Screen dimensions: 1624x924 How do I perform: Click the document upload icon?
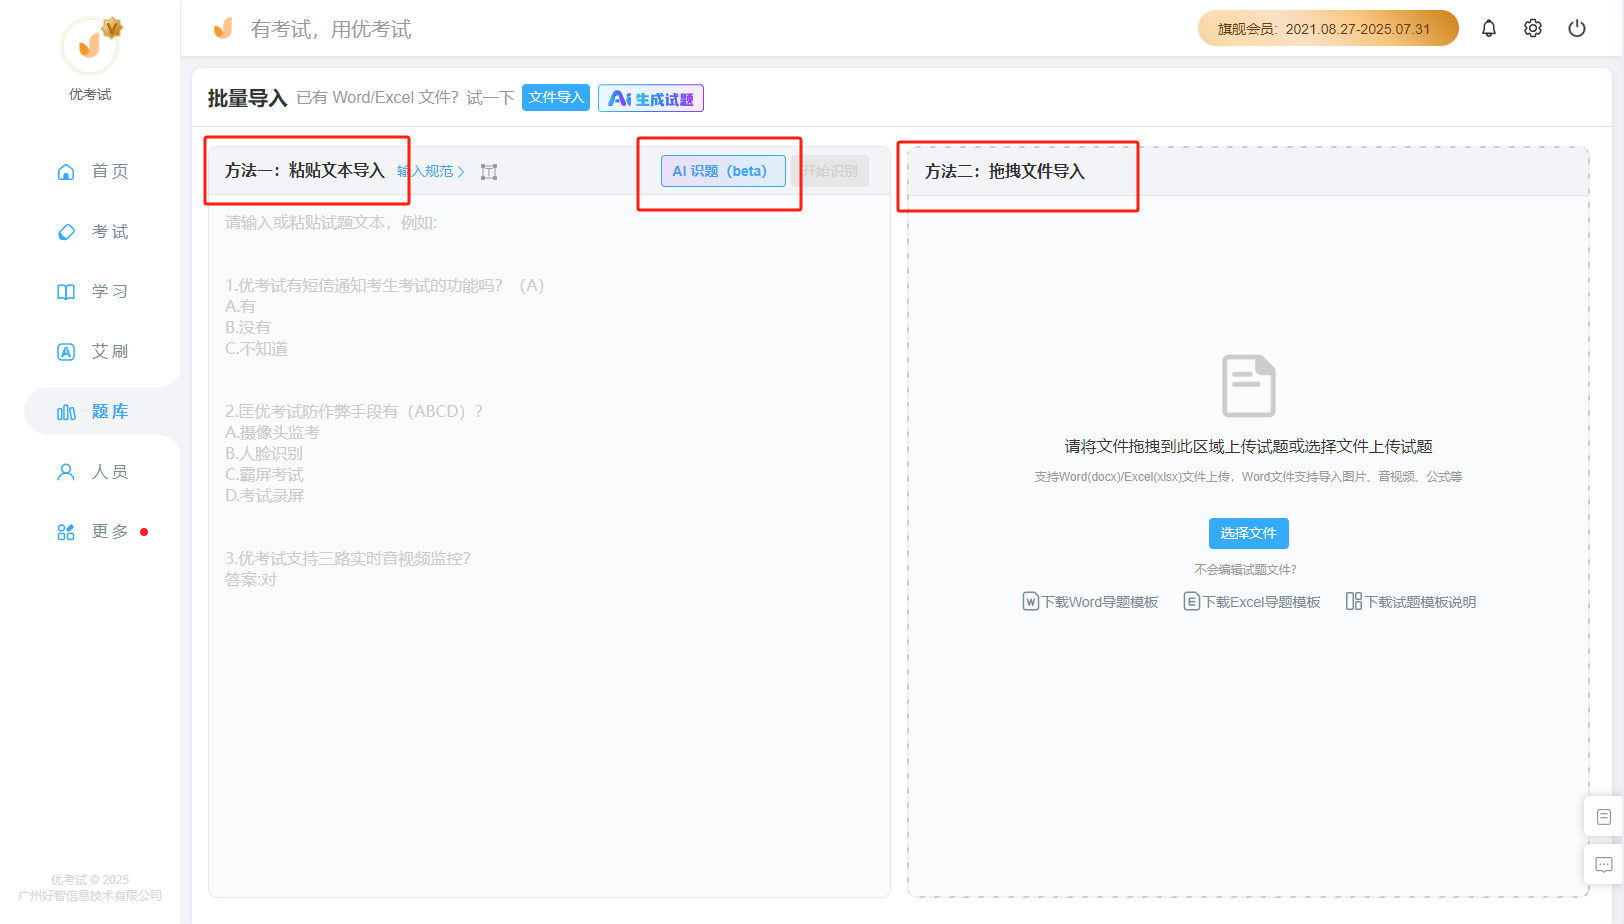click(x=1249, y=386)
